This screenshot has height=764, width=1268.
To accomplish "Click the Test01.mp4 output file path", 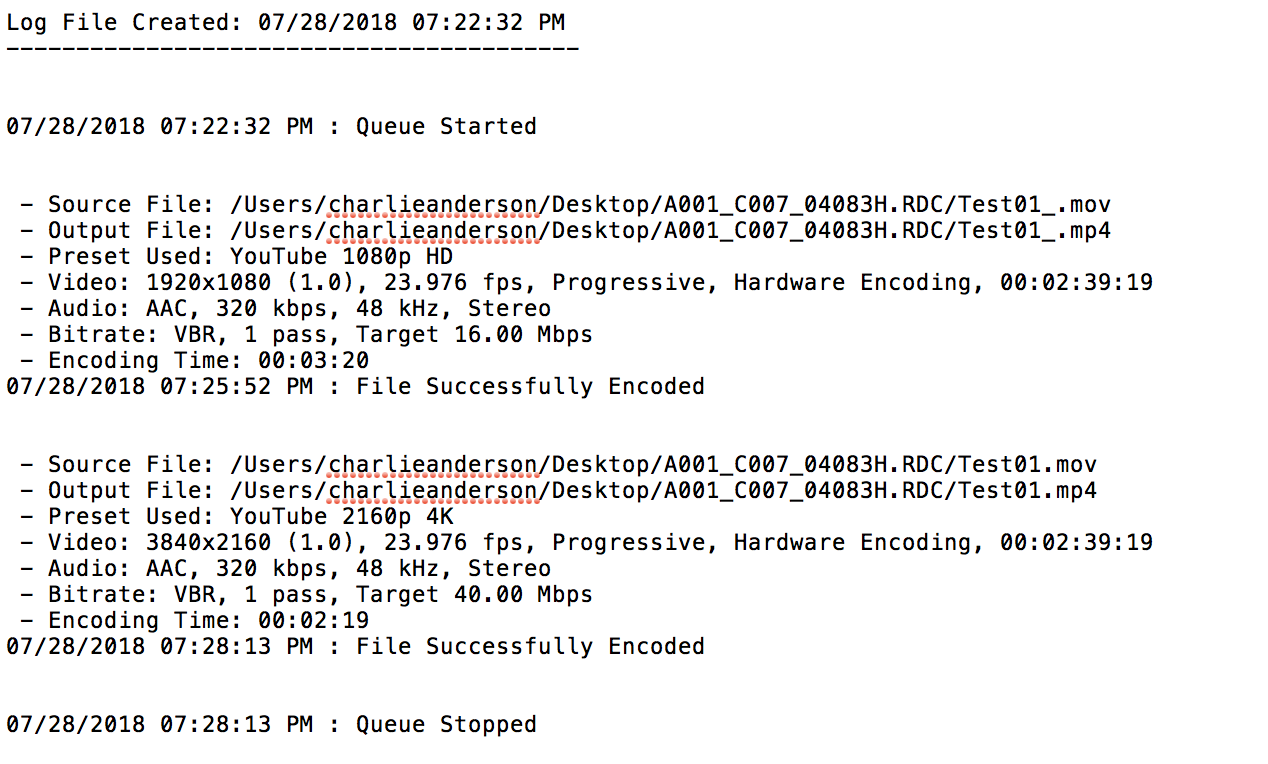I will pos(663,491).
